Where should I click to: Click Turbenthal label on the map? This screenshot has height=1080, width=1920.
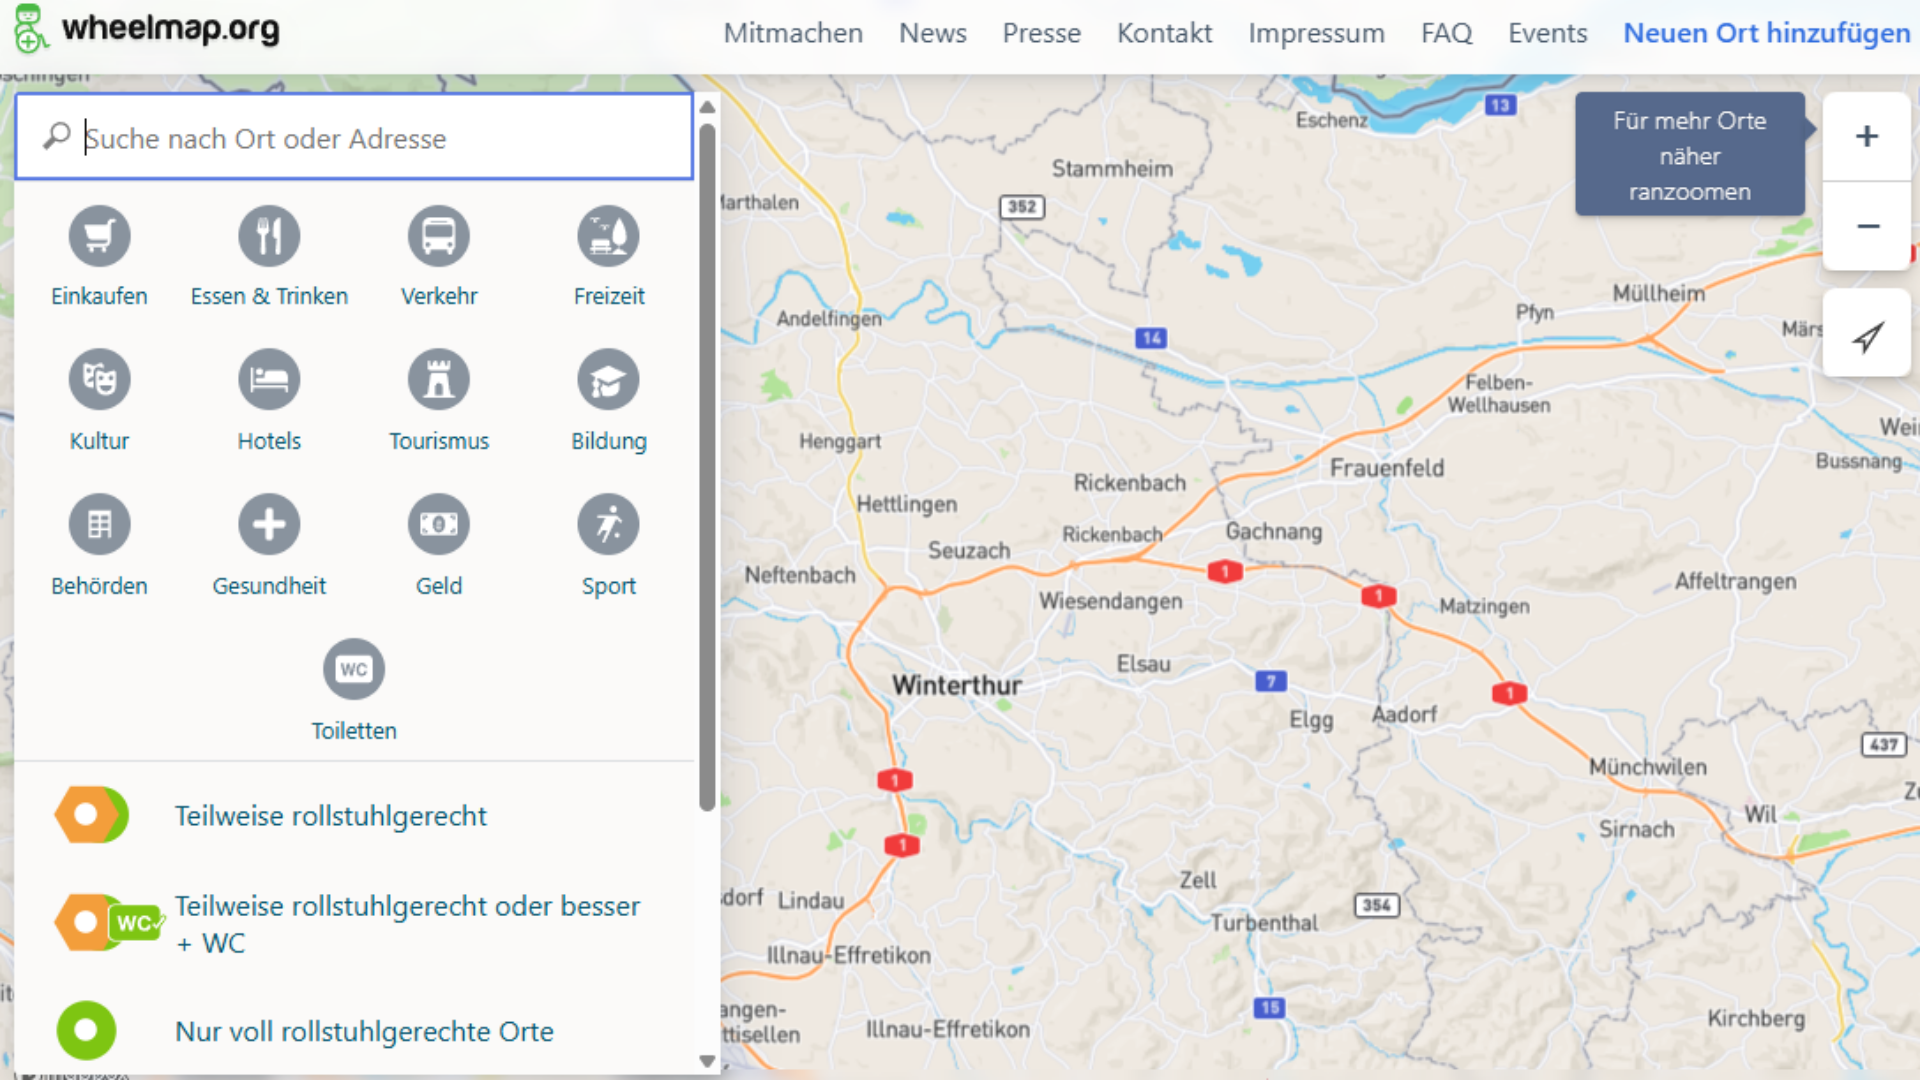1264,923
